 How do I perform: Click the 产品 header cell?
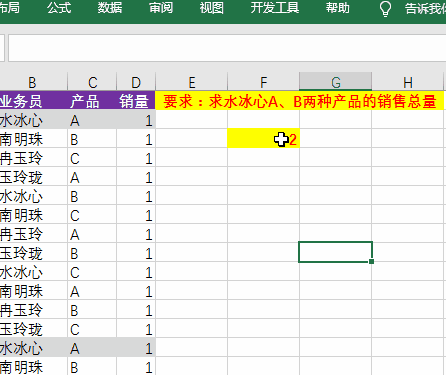point(92,101)
